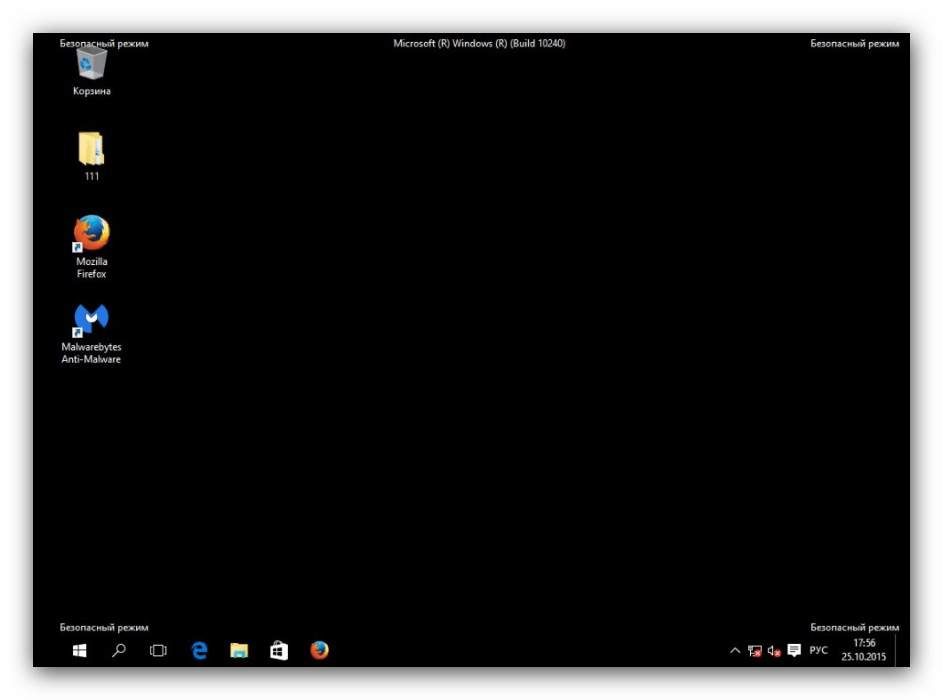The image size is (943, 700).
Task: Click the "Корзина" text label
Action: point(91,91)
